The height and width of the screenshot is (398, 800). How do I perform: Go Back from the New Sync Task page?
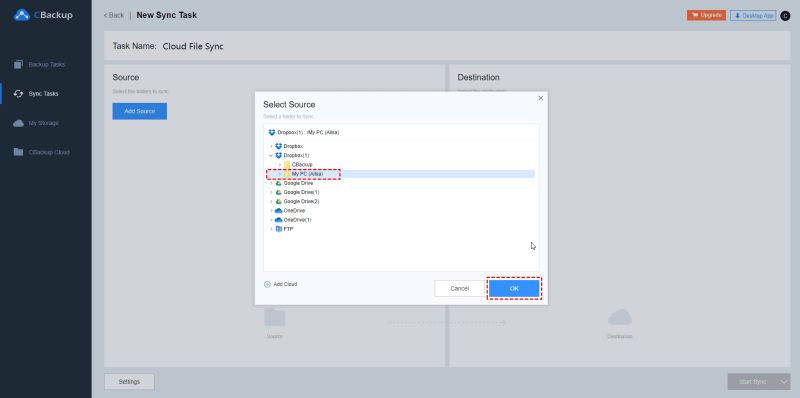point(114,15)
